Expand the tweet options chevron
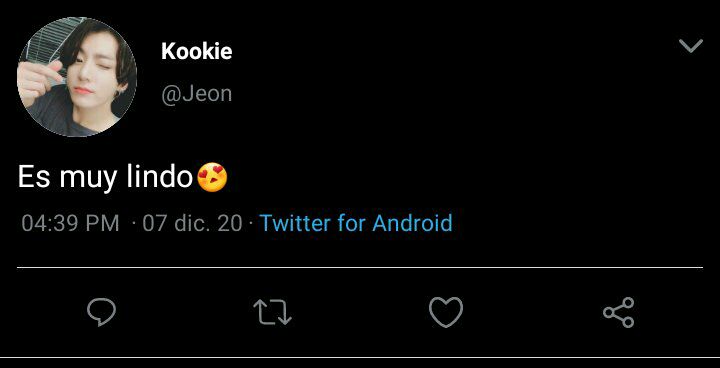Image resolution: width=720 pixels, height=368 pixels. coord(691,46)
